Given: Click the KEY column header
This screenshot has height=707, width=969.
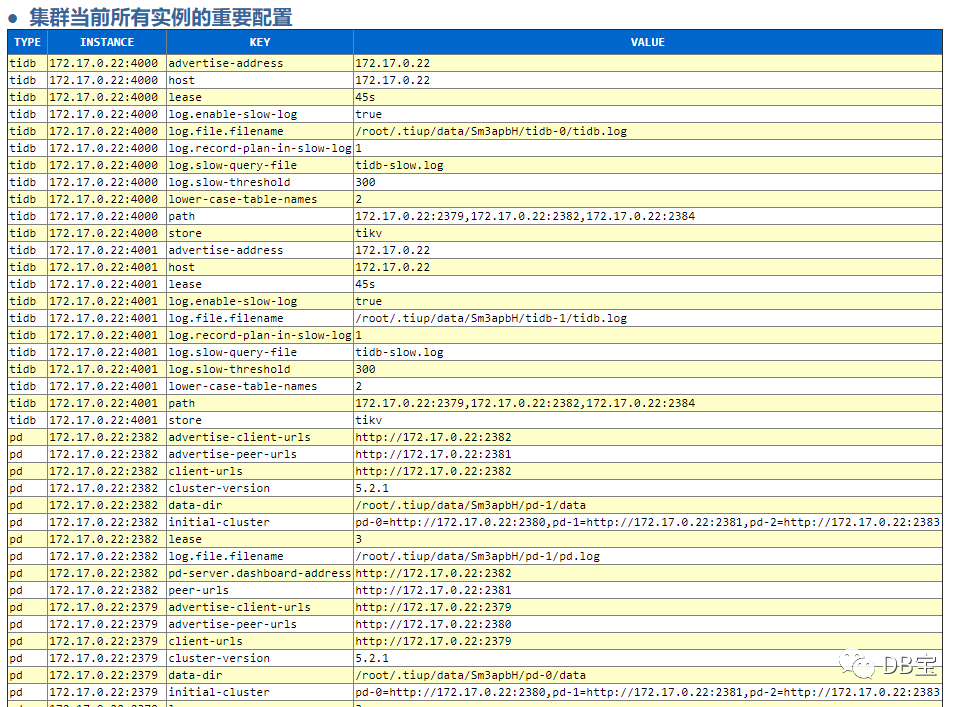Looking at the screenshot, I should point(260,42).
